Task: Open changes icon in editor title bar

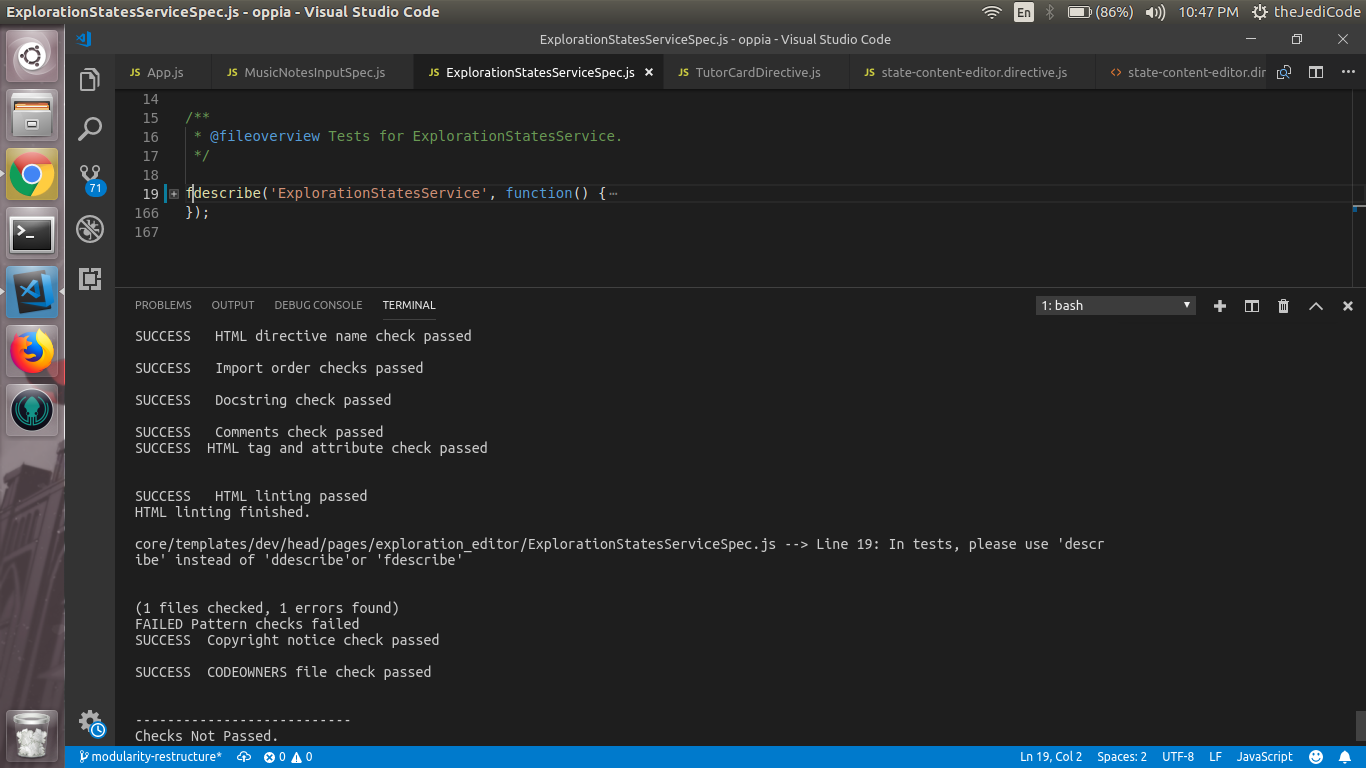Action: [x=1284, y=72]
